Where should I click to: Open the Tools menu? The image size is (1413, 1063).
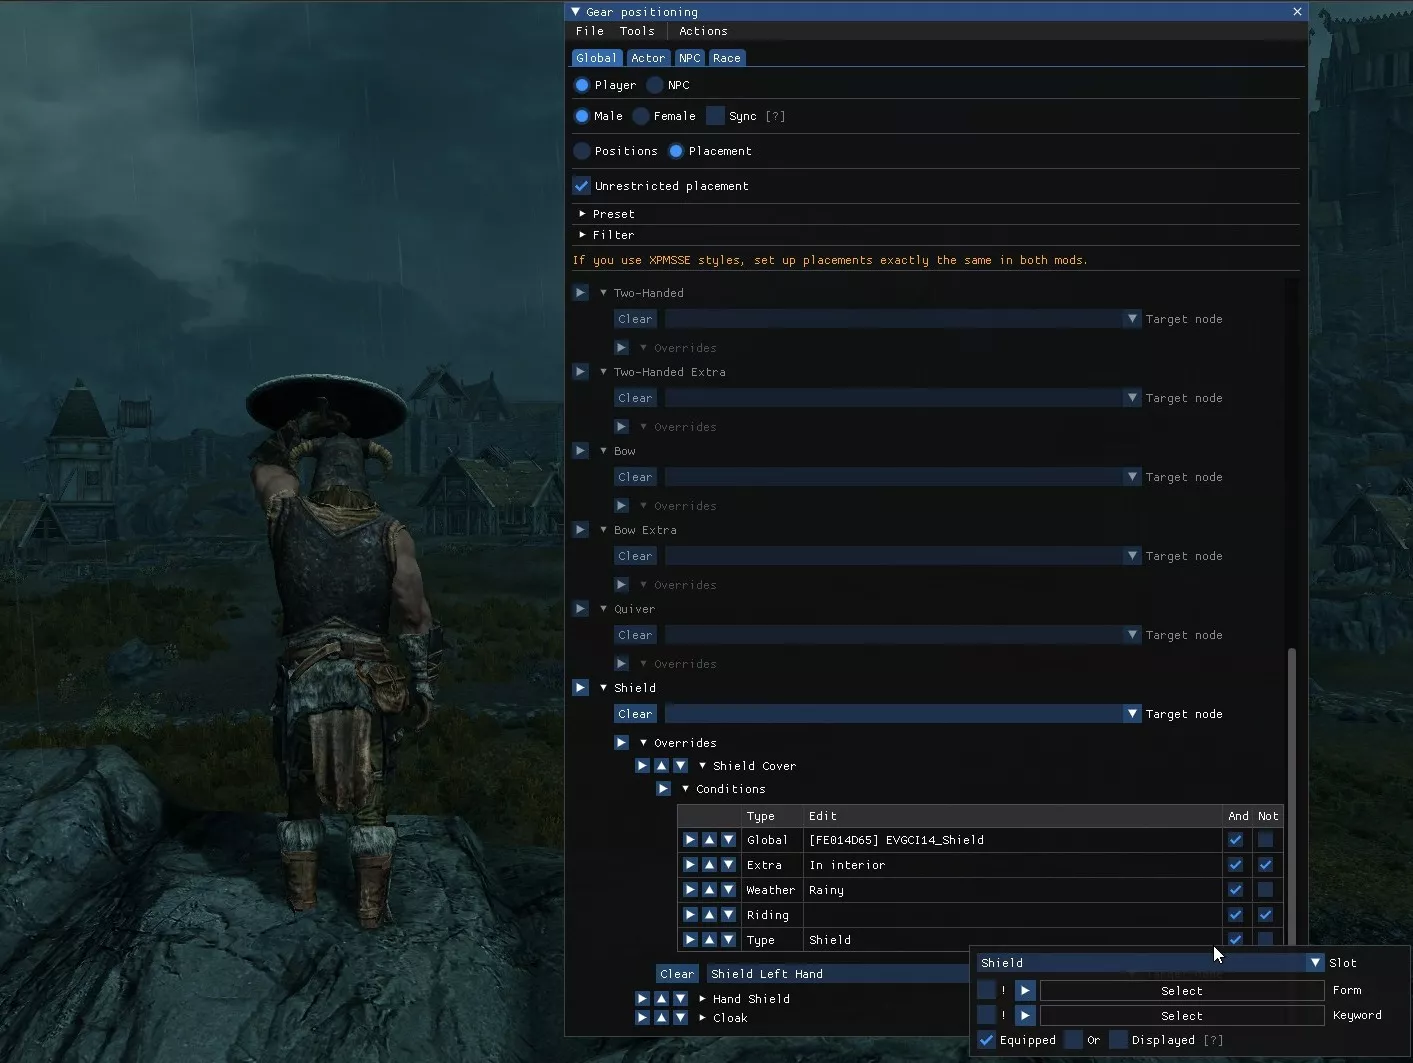click(637, 31)
